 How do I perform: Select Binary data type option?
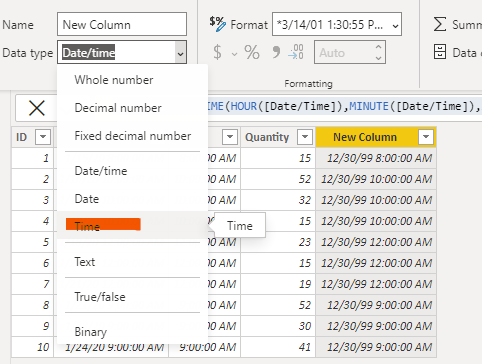132,331
